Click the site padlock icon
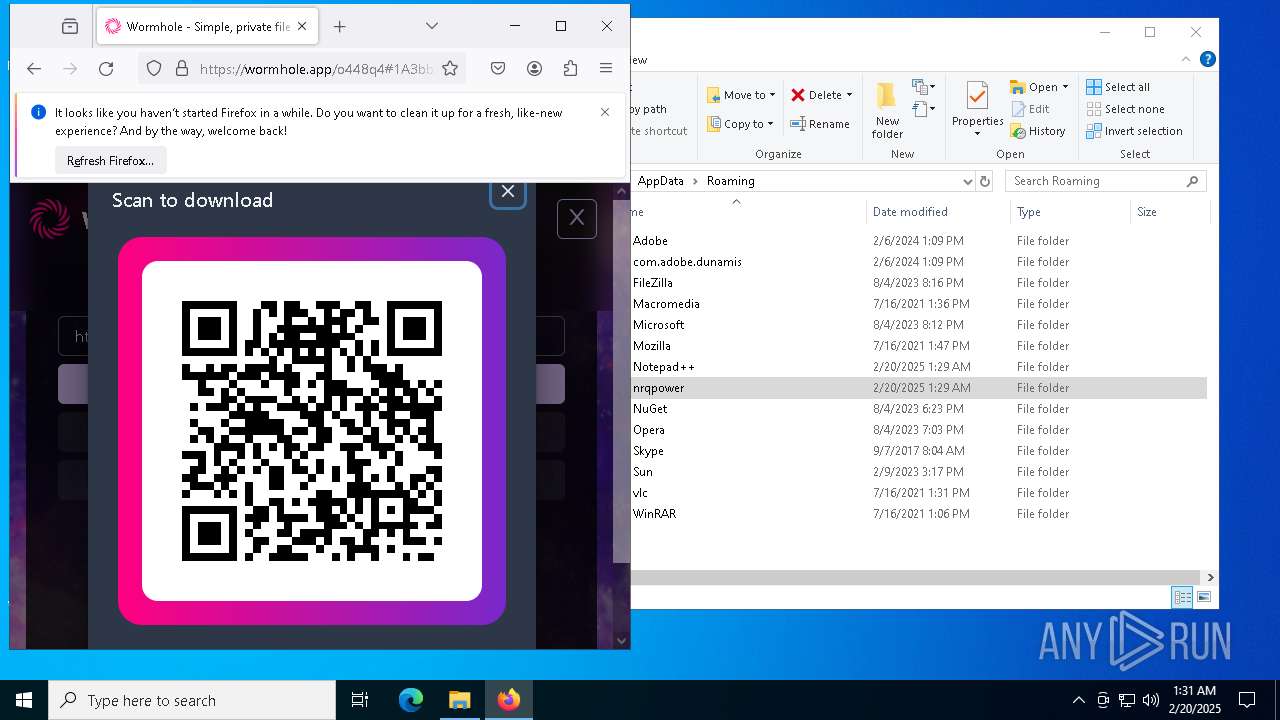This screenshot has height=720, width=1280. coord(182,68)
